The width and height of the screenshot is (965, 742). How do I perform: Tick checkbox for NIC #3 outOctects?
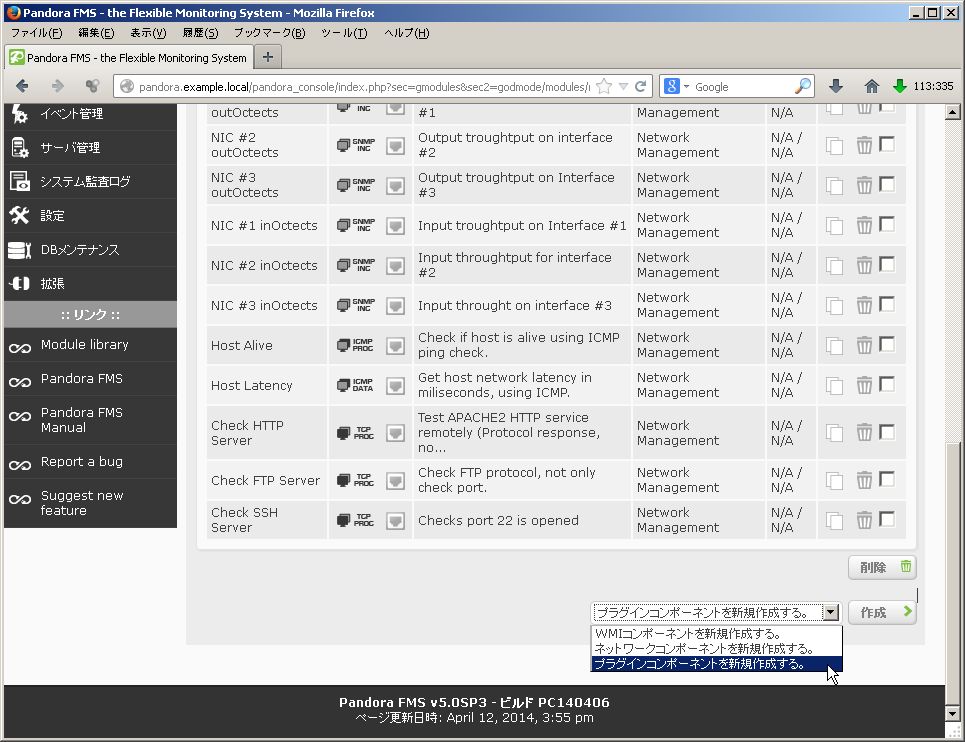click(887, 184)
